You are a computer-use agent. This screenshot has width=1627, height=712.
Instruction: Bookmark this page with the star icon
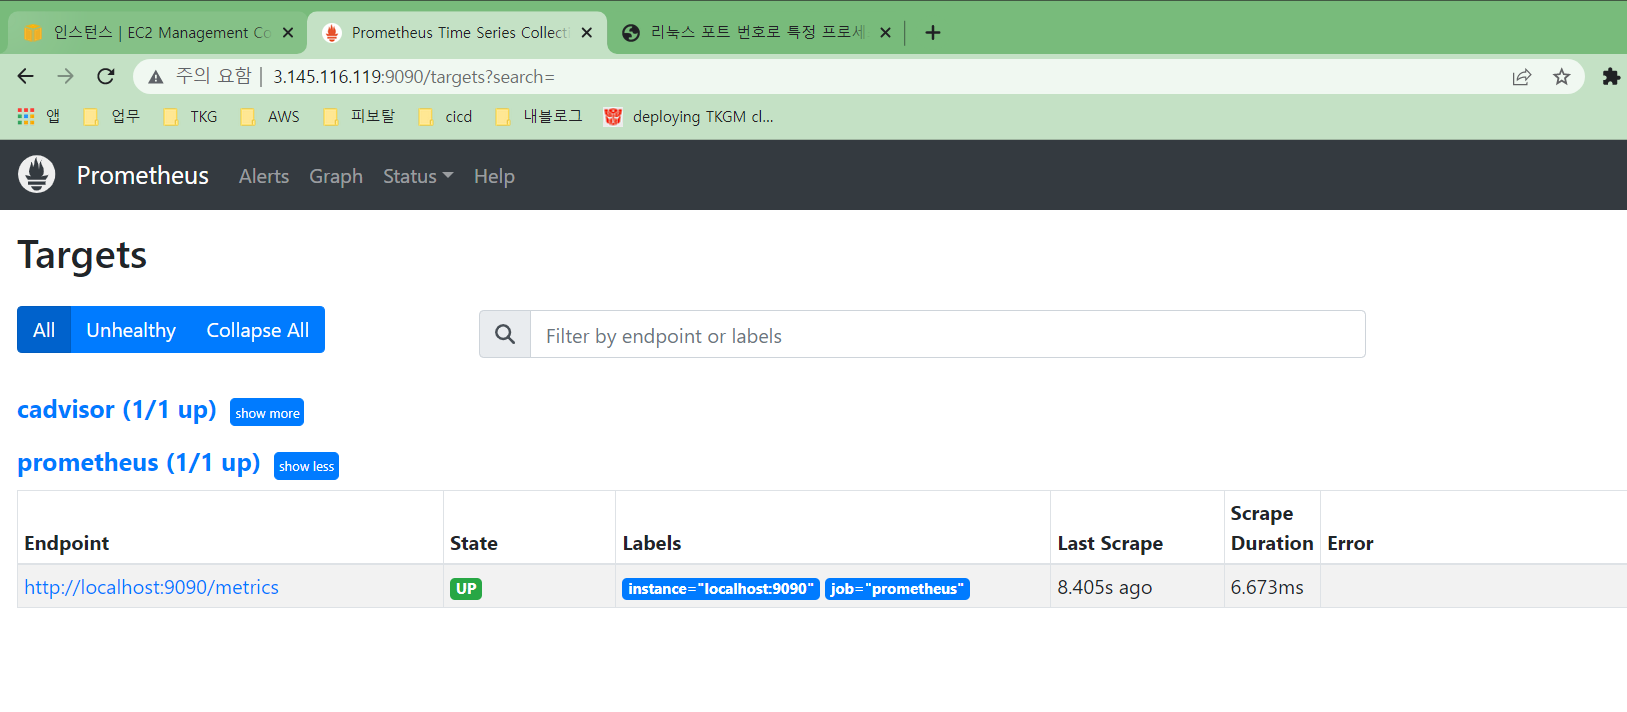(x=1561, y=77)
